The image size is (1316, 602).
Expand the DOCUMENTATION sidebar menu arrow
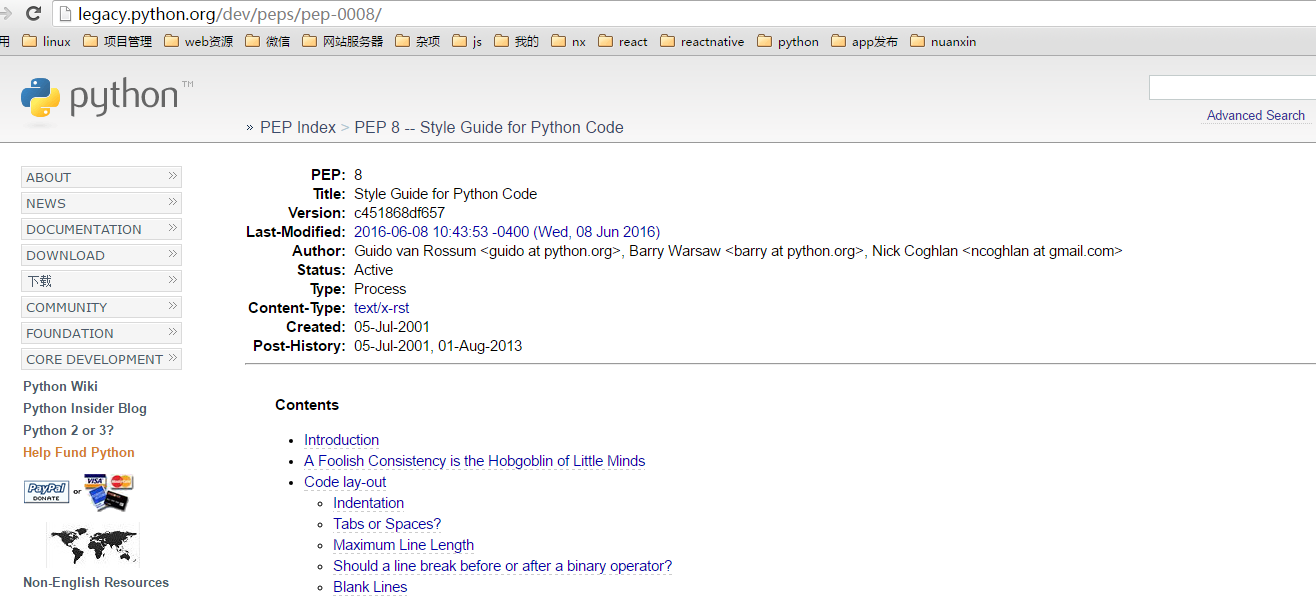click(x=172, y=228)
